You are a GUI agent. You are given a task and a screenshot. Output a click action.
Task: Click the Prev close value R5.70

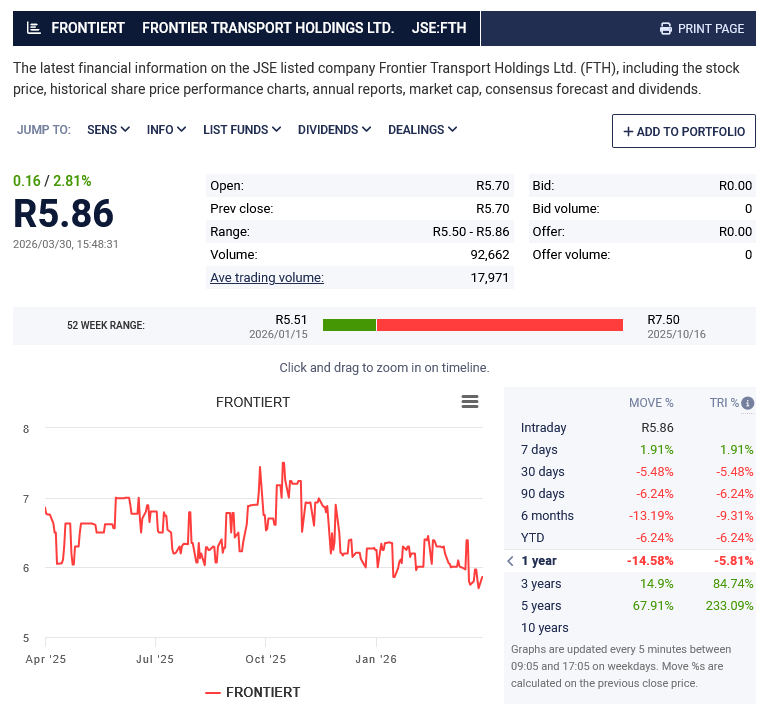click(493, 209)
